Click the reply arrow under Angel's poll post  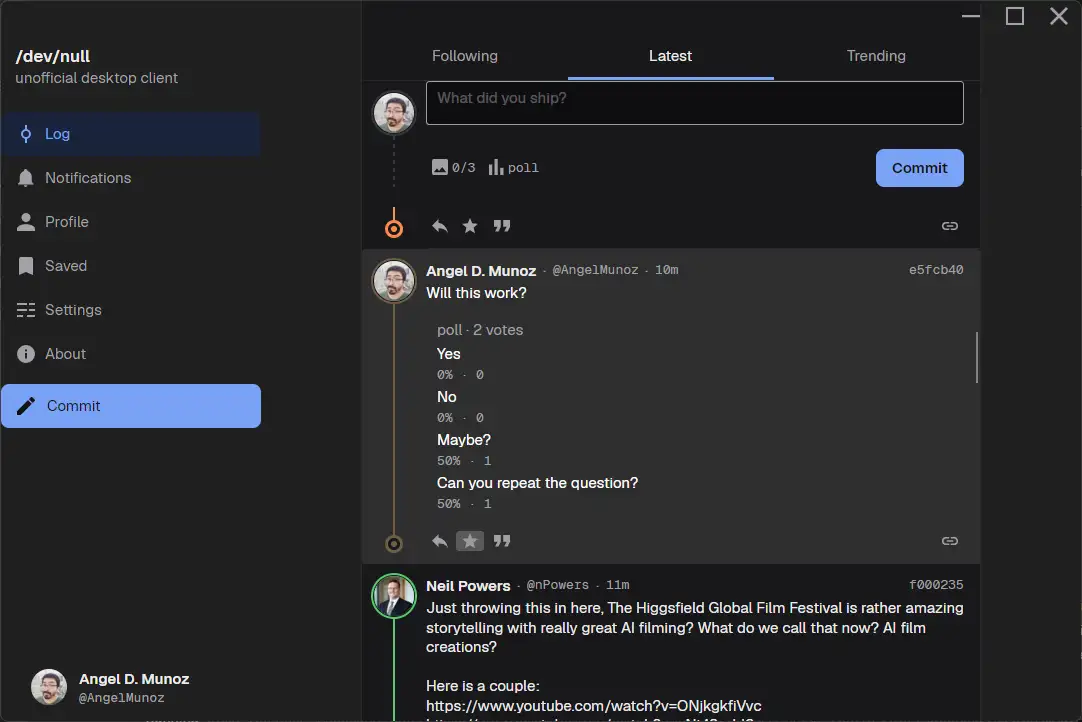440,541
